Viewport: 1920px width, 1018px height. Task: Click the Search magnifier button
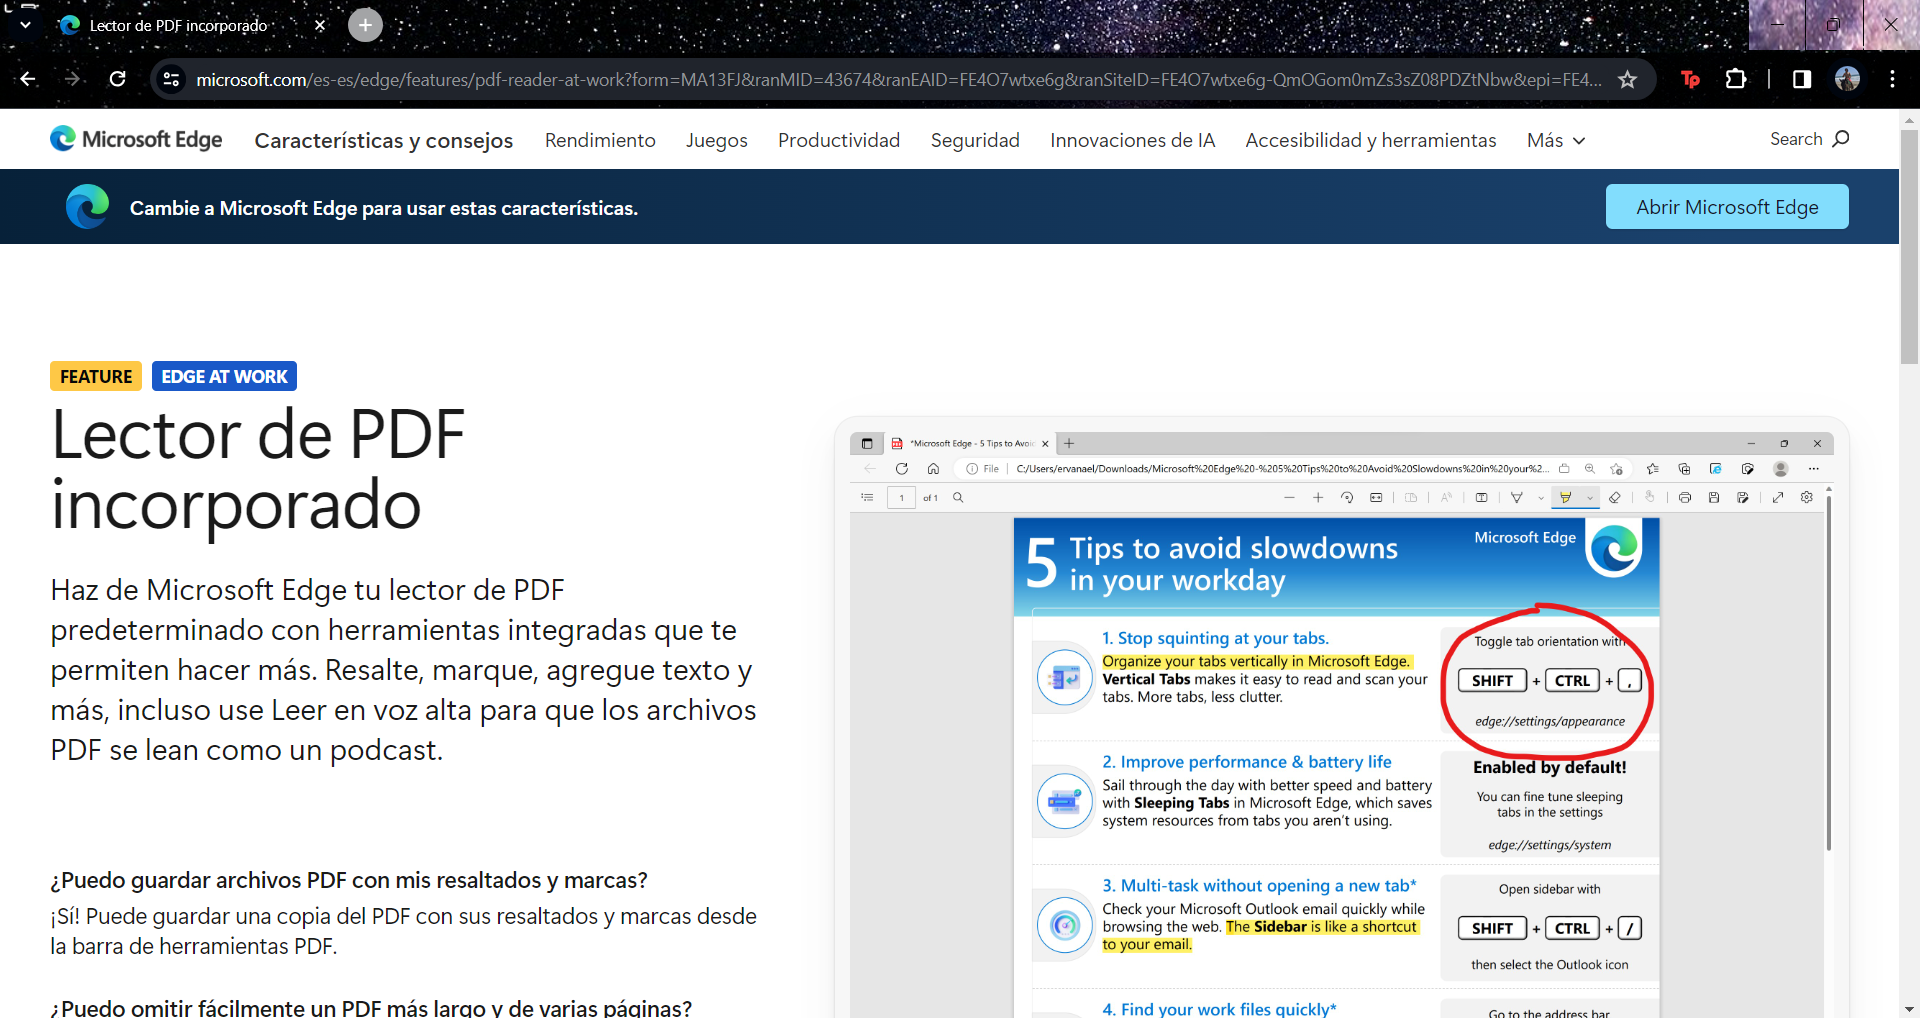pyautogui.click(x=1810, y=139)
